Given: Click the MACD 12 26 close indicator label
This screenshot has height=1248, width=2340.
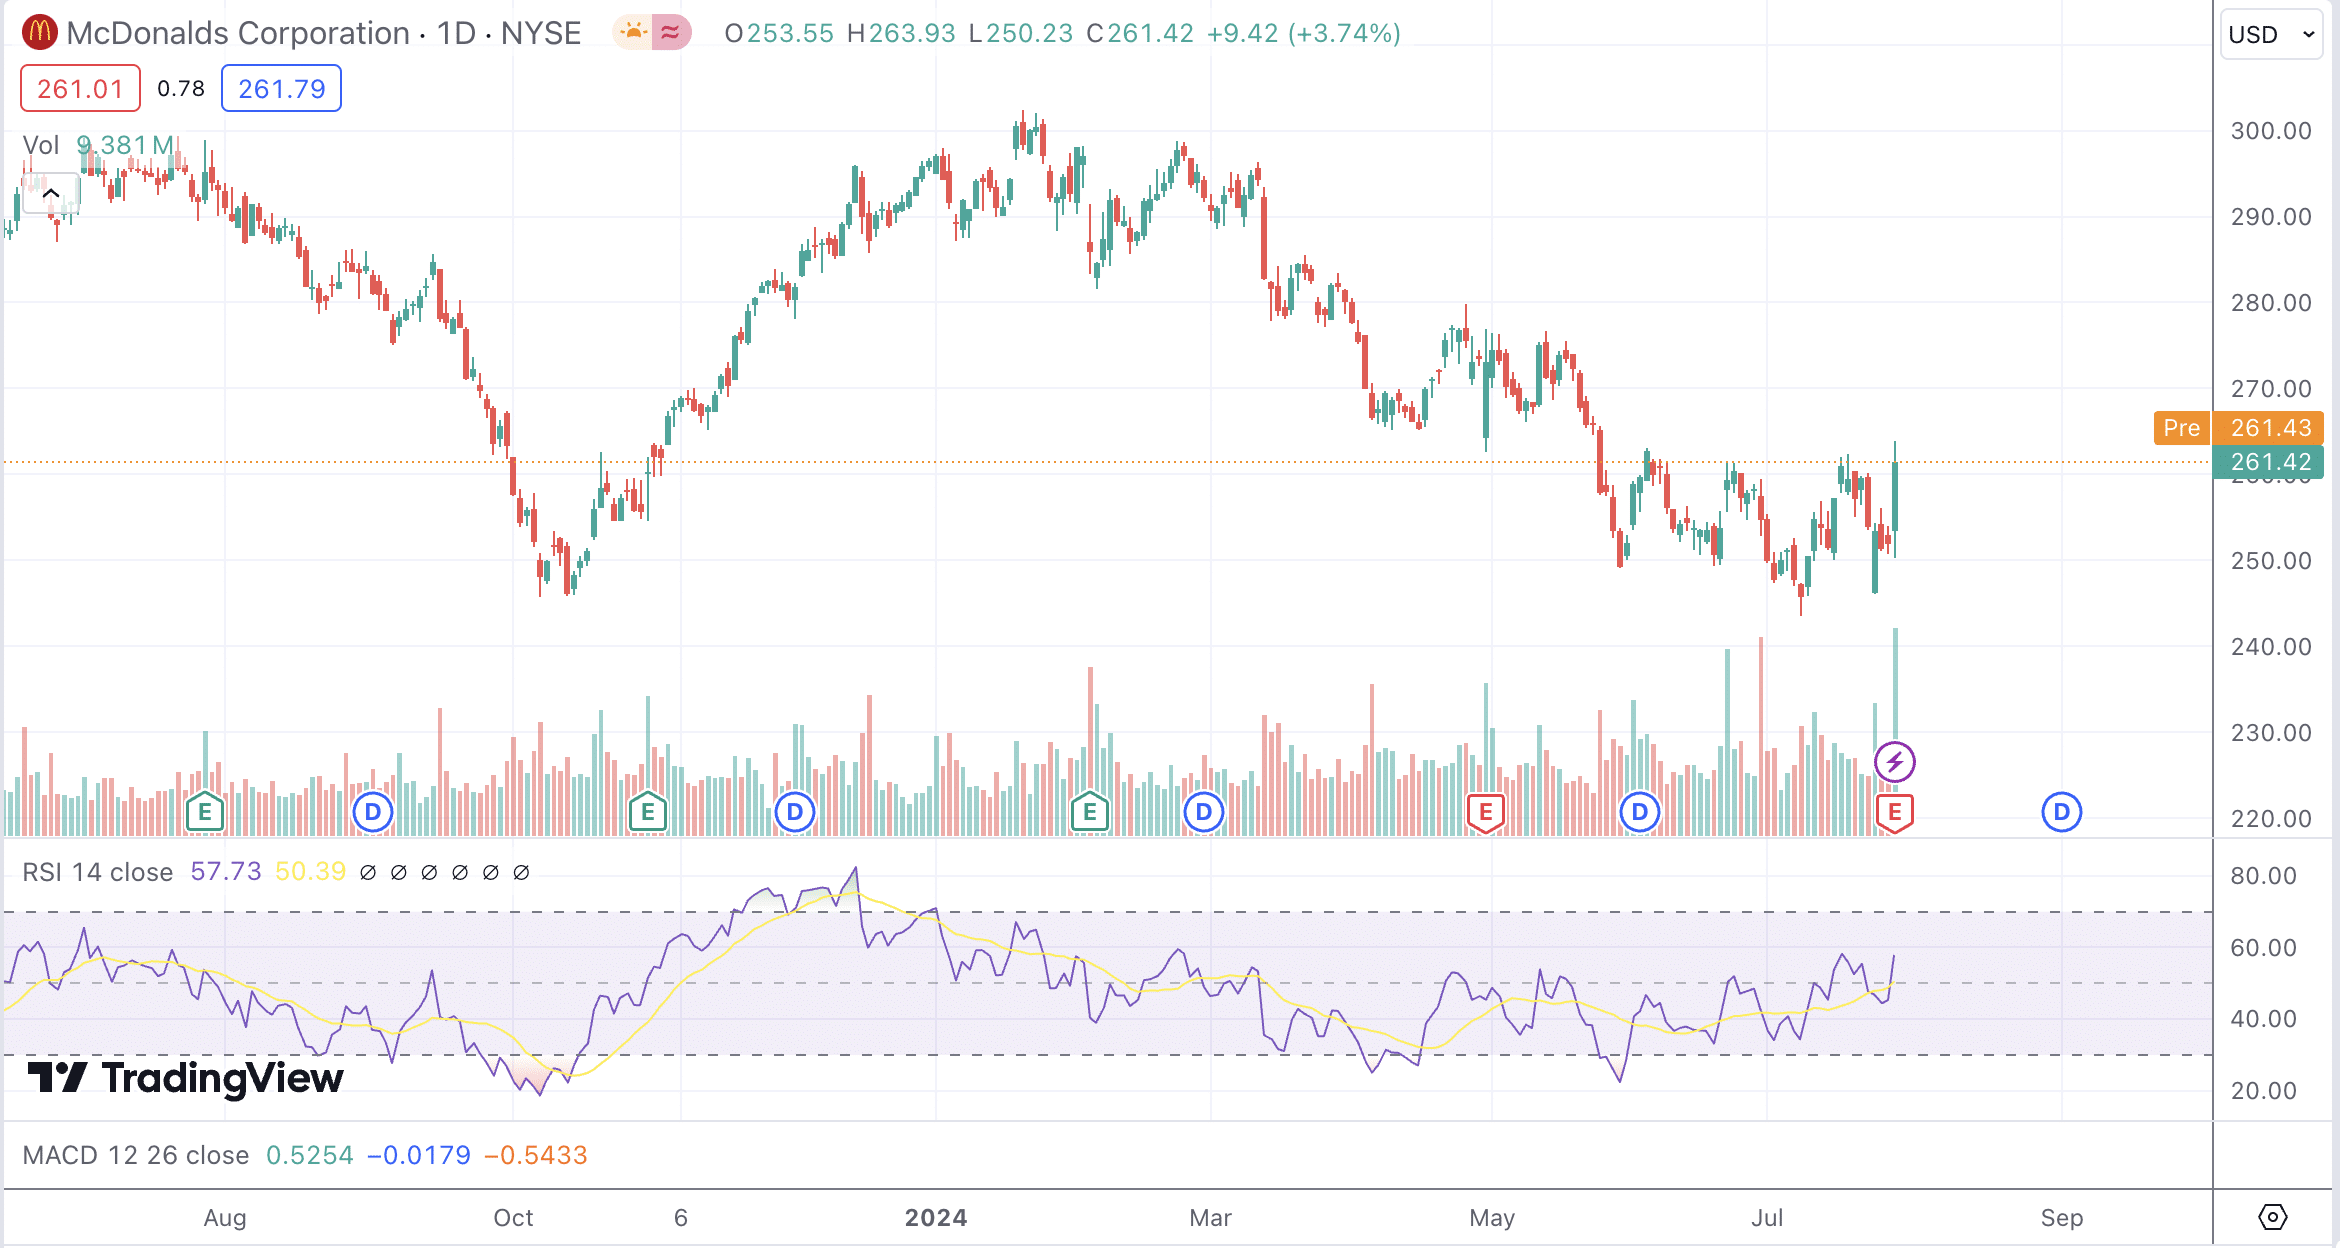Looking at the screenshot, I should [136, 1155].
